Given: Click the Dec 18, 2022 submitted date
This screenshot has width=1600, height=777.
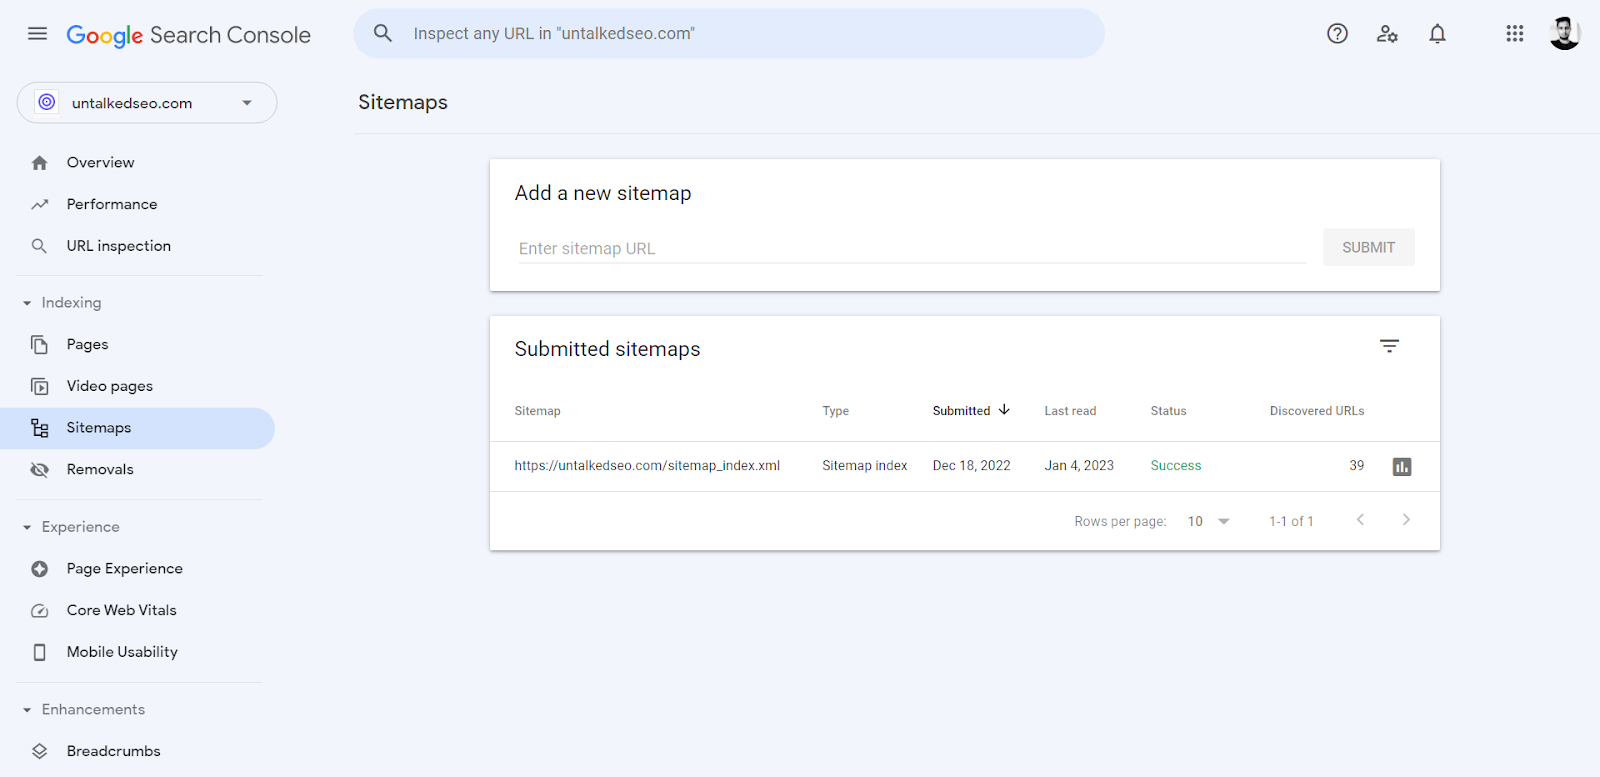Looking at the screenshot, I should (x=971, y=466).
